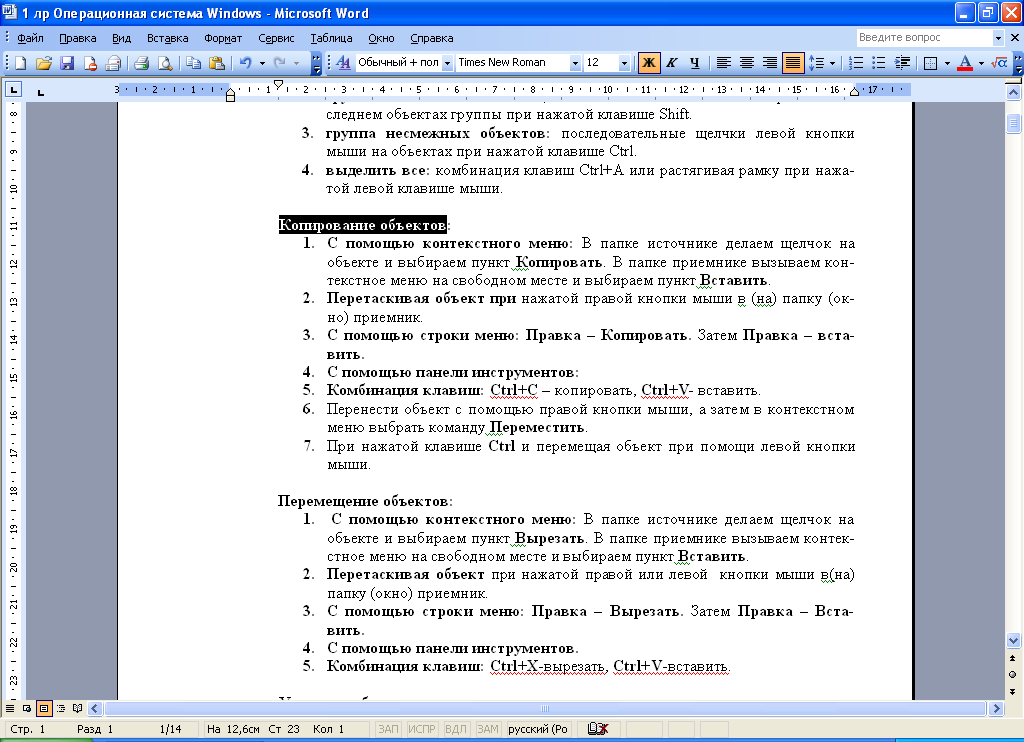
Task: Open the Правка menu
Action: click(78, 39)
